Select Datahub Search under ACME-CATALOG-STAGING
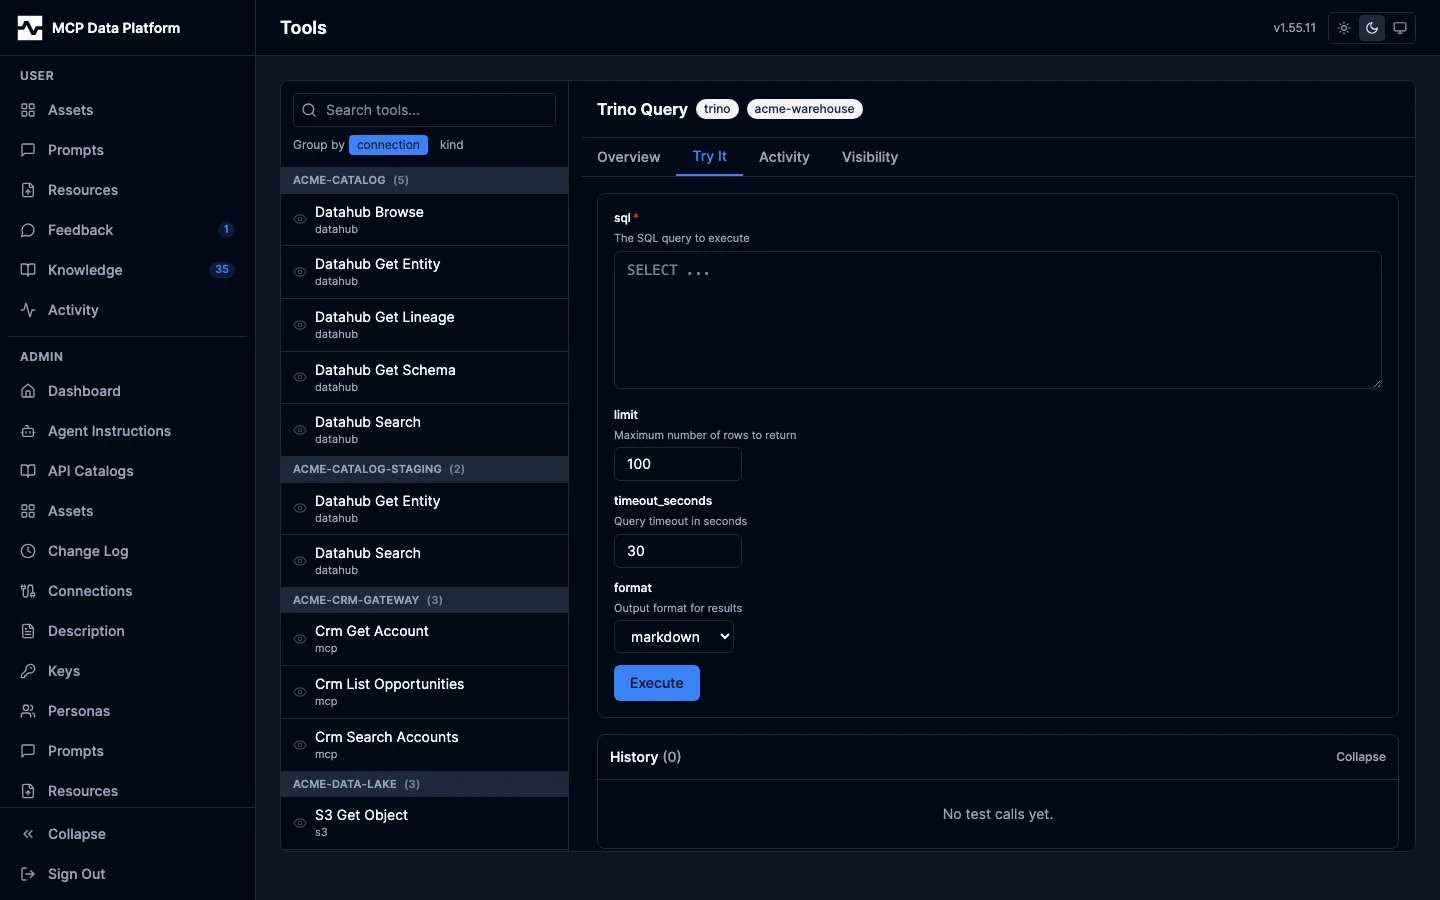This screenshot has width=1440, height=900. pos(425,561)
